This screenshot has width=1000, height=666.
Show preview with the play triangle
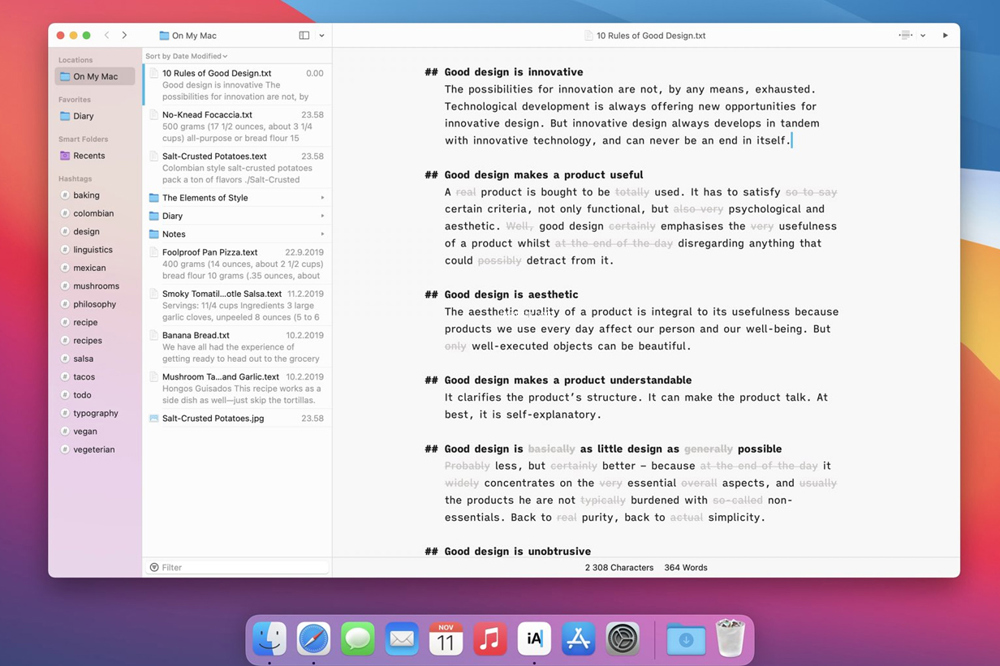pos(945,35)
